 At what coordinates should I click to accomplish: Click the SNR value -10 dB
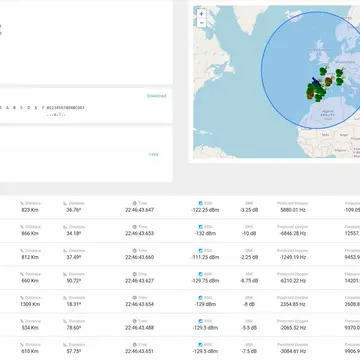249,234
